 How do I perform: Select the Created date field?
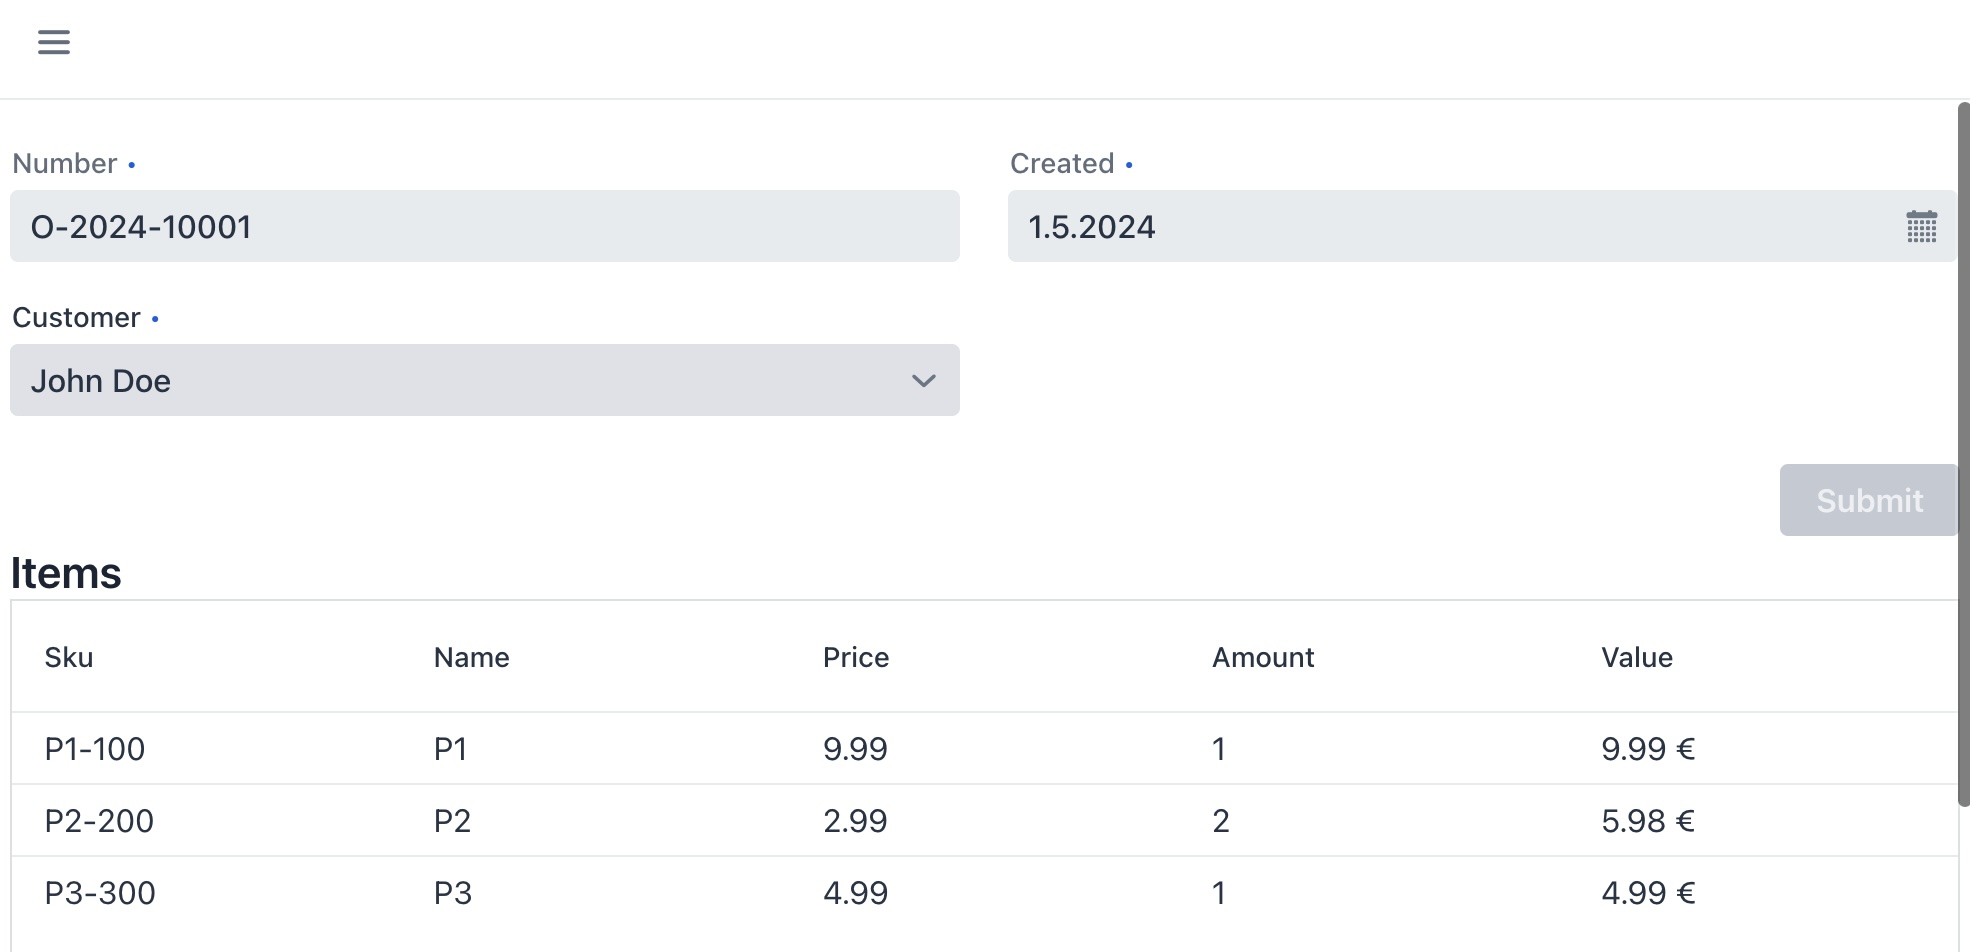tap(1400, 226)
